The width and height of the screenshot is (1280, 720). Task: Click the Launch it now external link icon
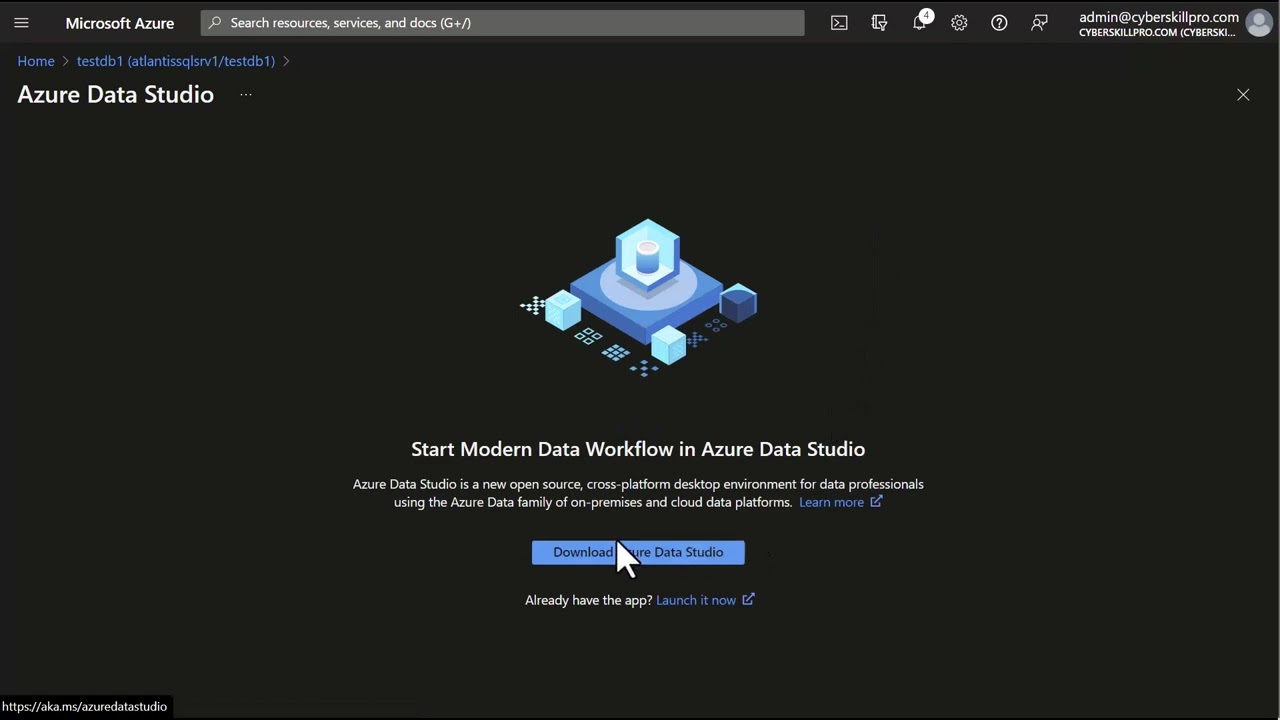click(x=748, y=600)
